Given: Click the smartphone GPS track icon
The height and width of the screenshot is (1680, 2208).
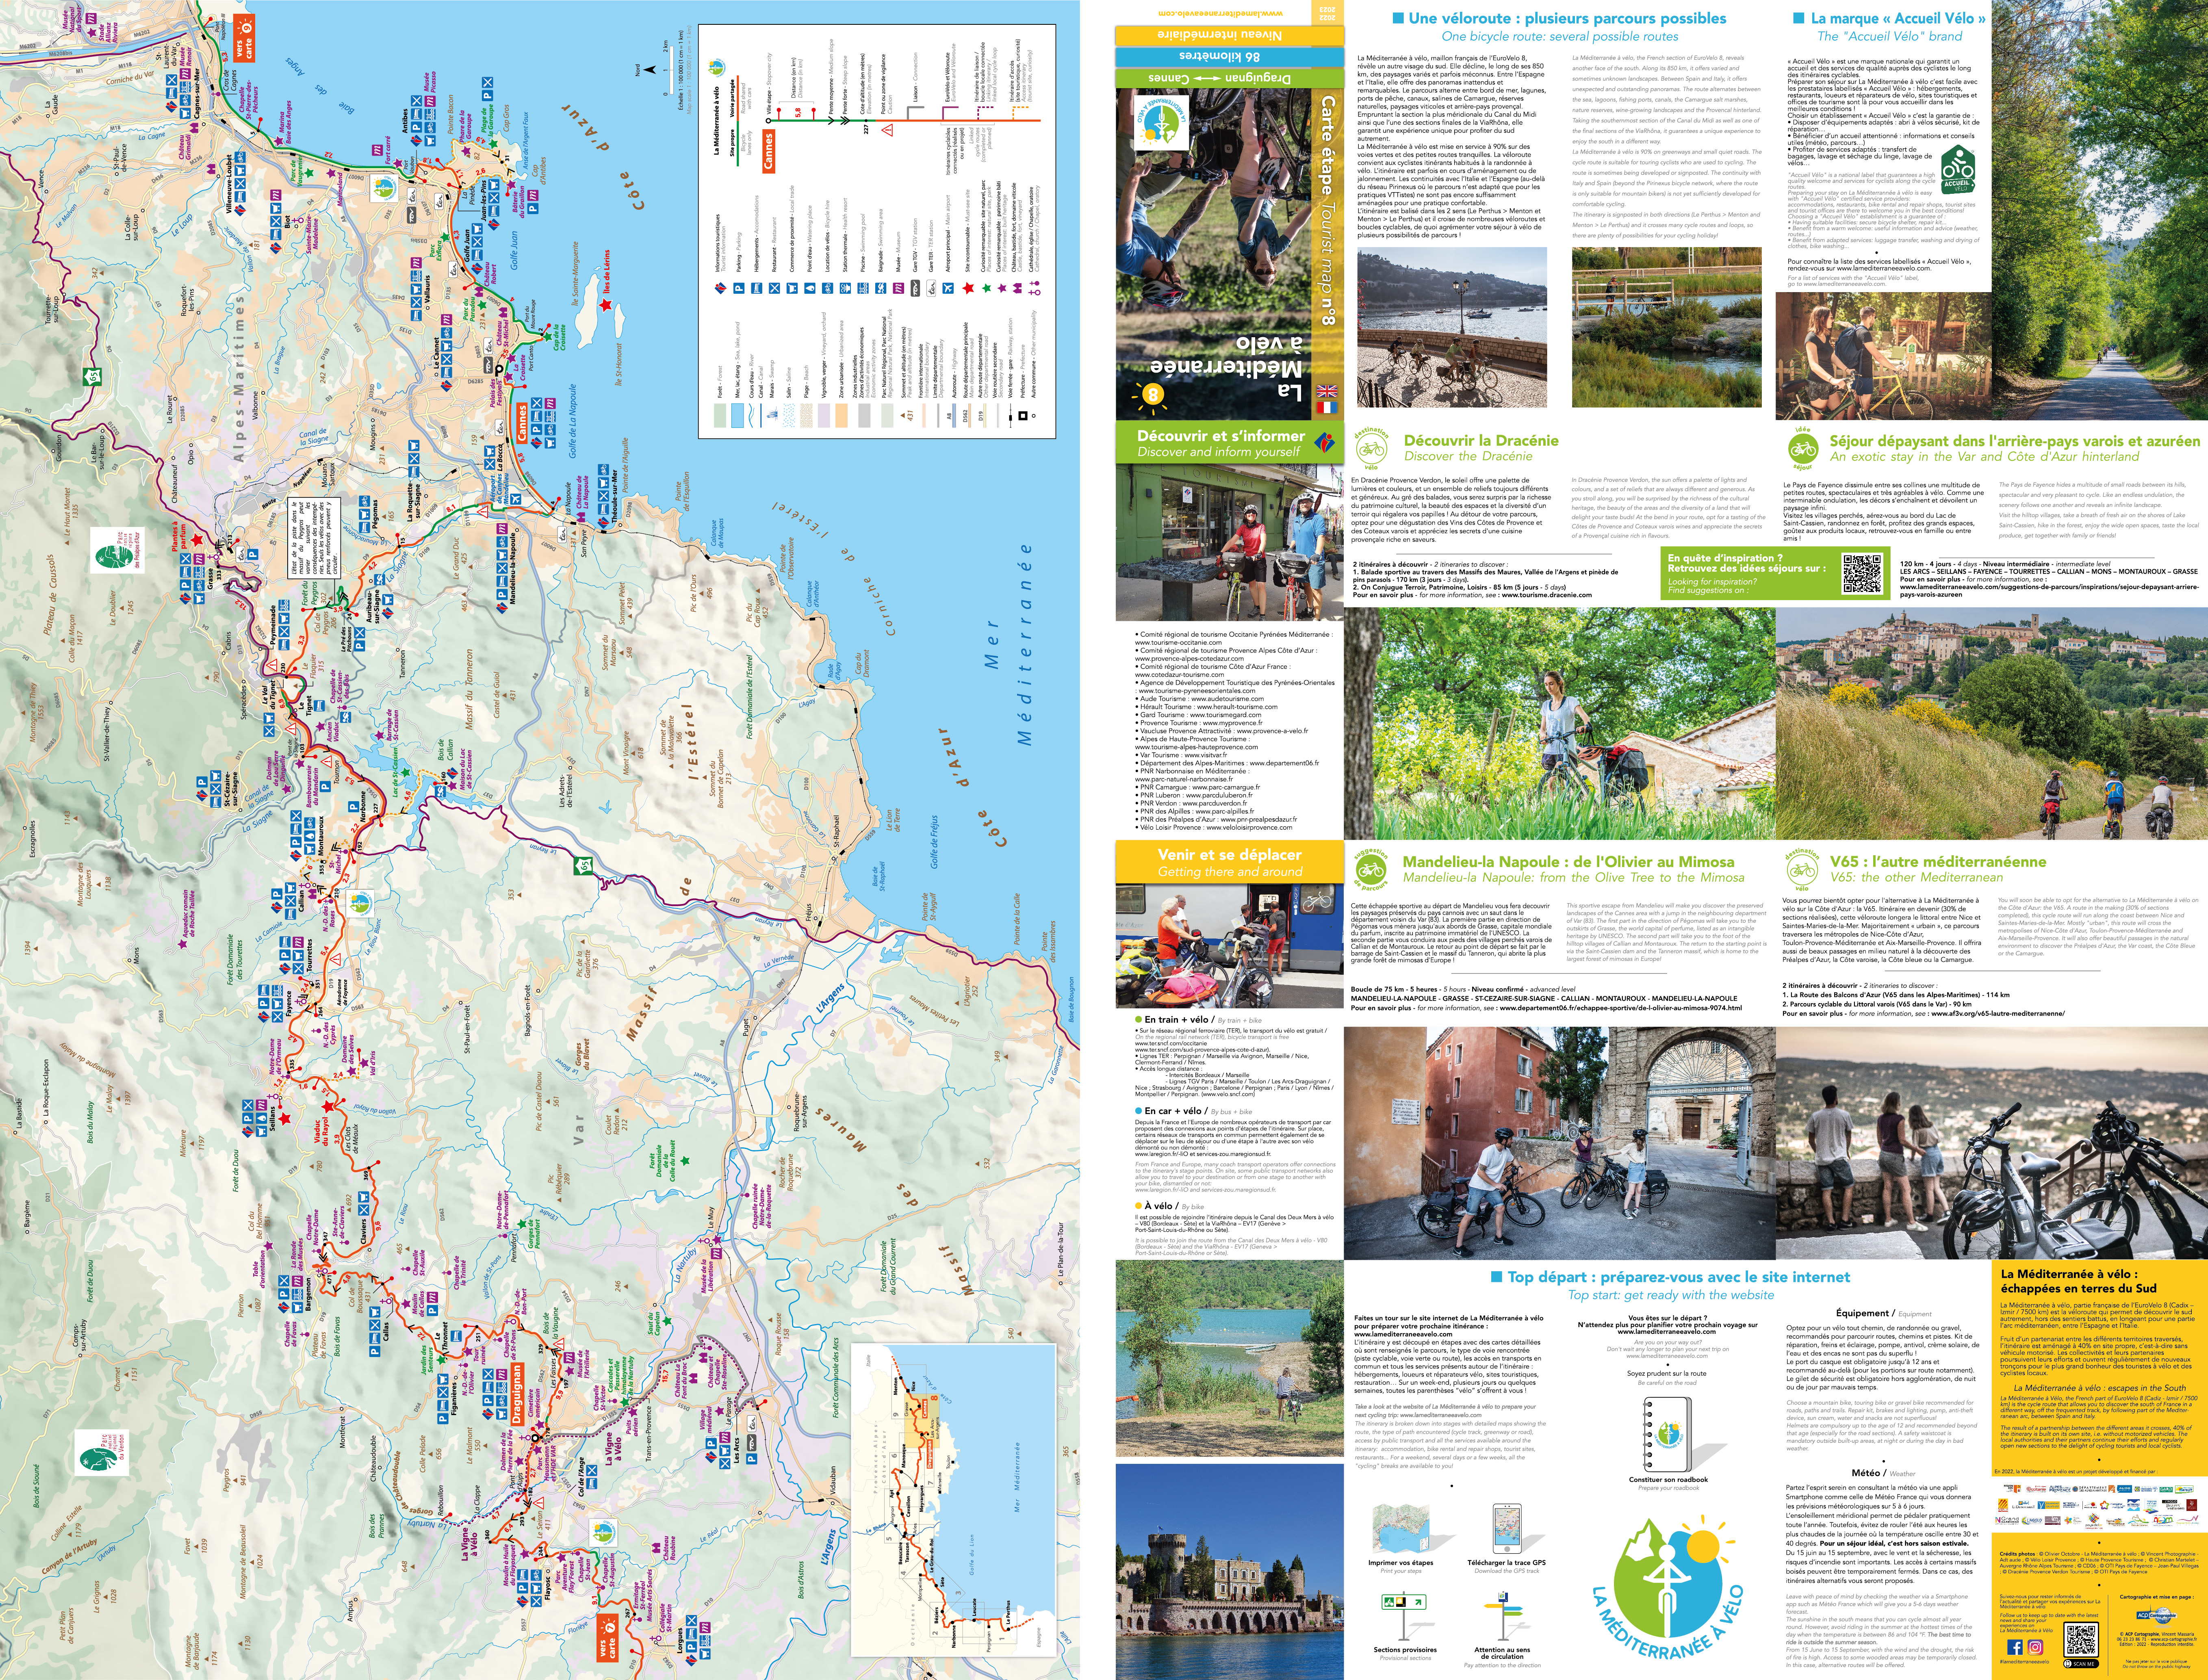Looking at the screenshot, I should (x=1508, y=1529).
